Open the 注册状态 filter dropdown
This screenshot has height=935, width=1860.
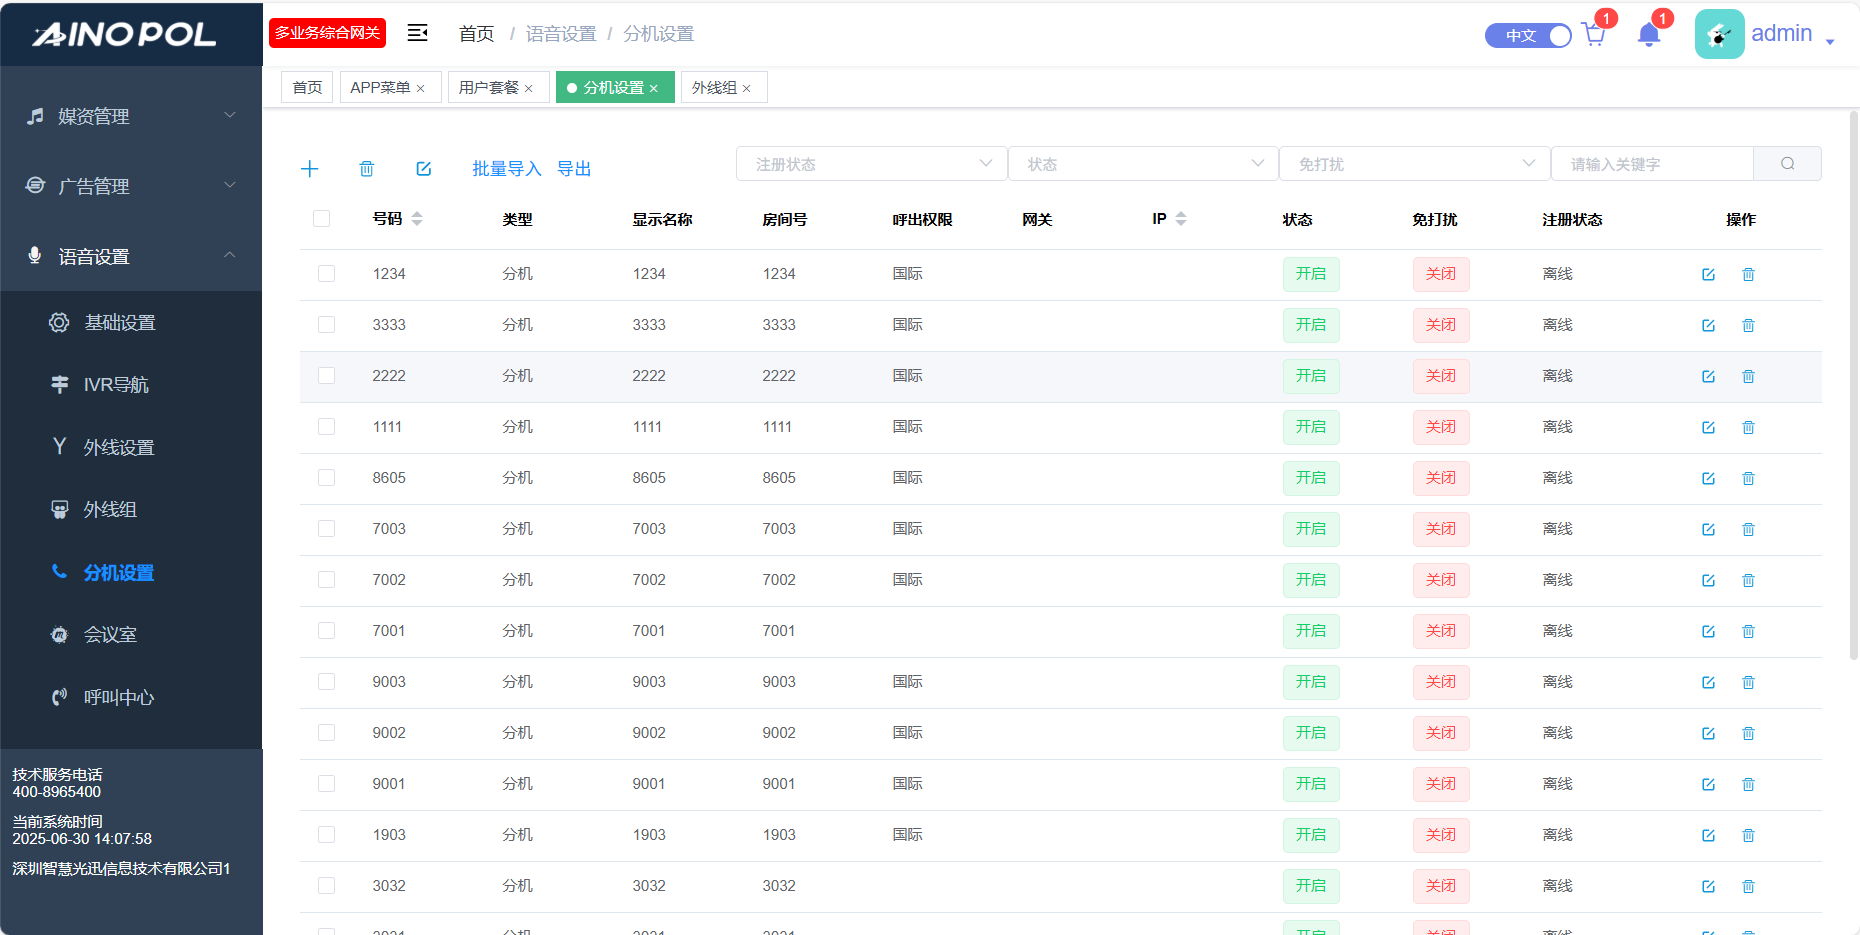[x=871, y=164]
